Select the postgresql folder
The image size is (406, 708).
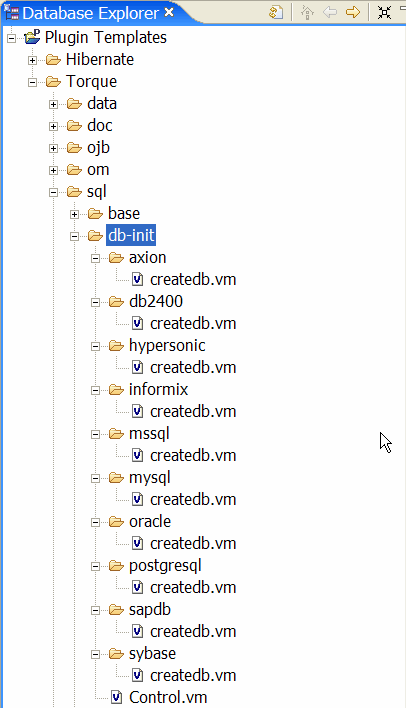coord(165,566)
